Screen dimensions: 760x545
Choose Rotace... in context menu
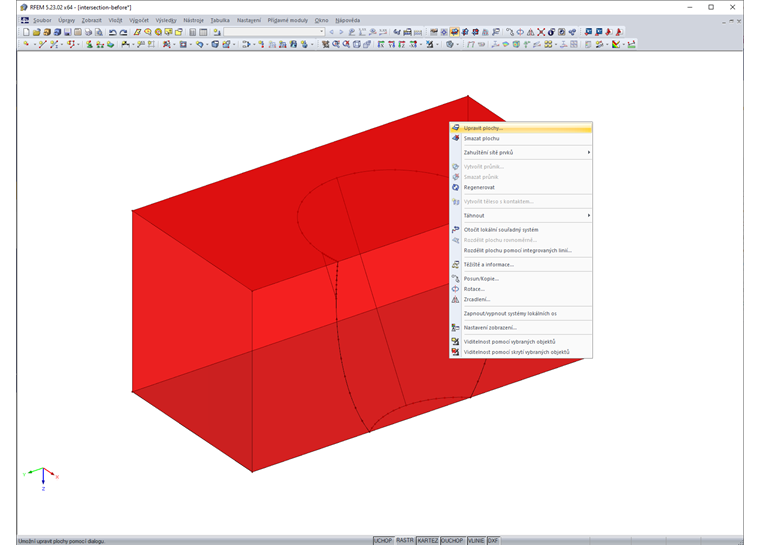(521, 289)
